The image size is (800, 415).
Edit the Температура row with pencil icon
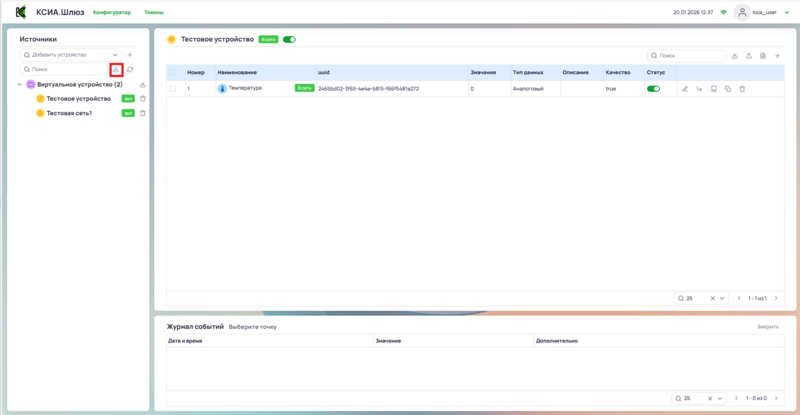pos(685,89)
